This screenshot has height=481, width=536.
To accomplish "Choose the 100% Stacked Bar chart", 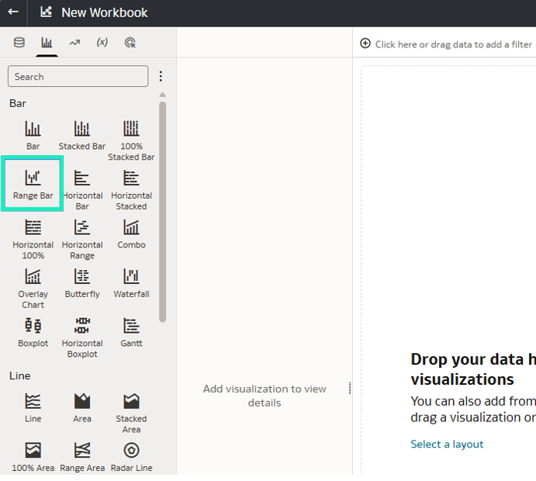I will (x=131, y=141).
